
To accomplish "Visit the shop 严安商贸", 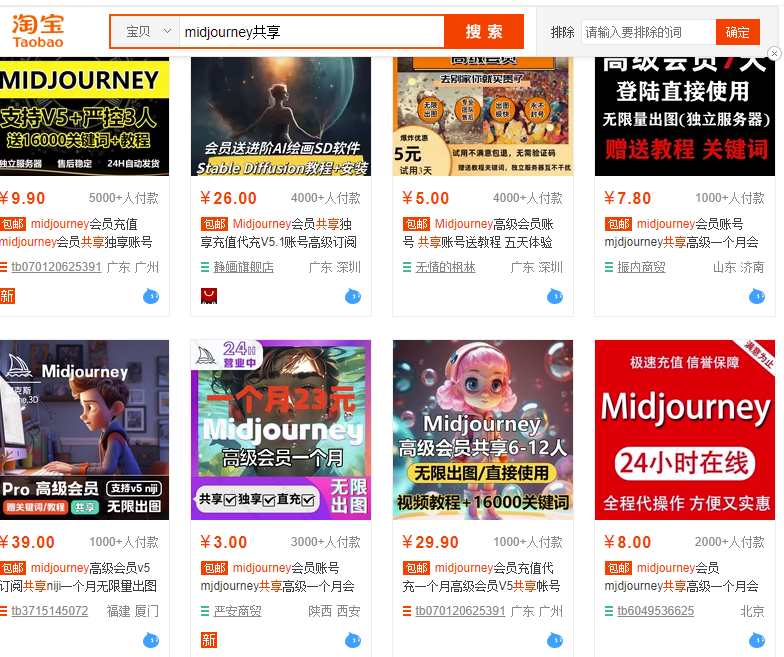I will 238,611.
